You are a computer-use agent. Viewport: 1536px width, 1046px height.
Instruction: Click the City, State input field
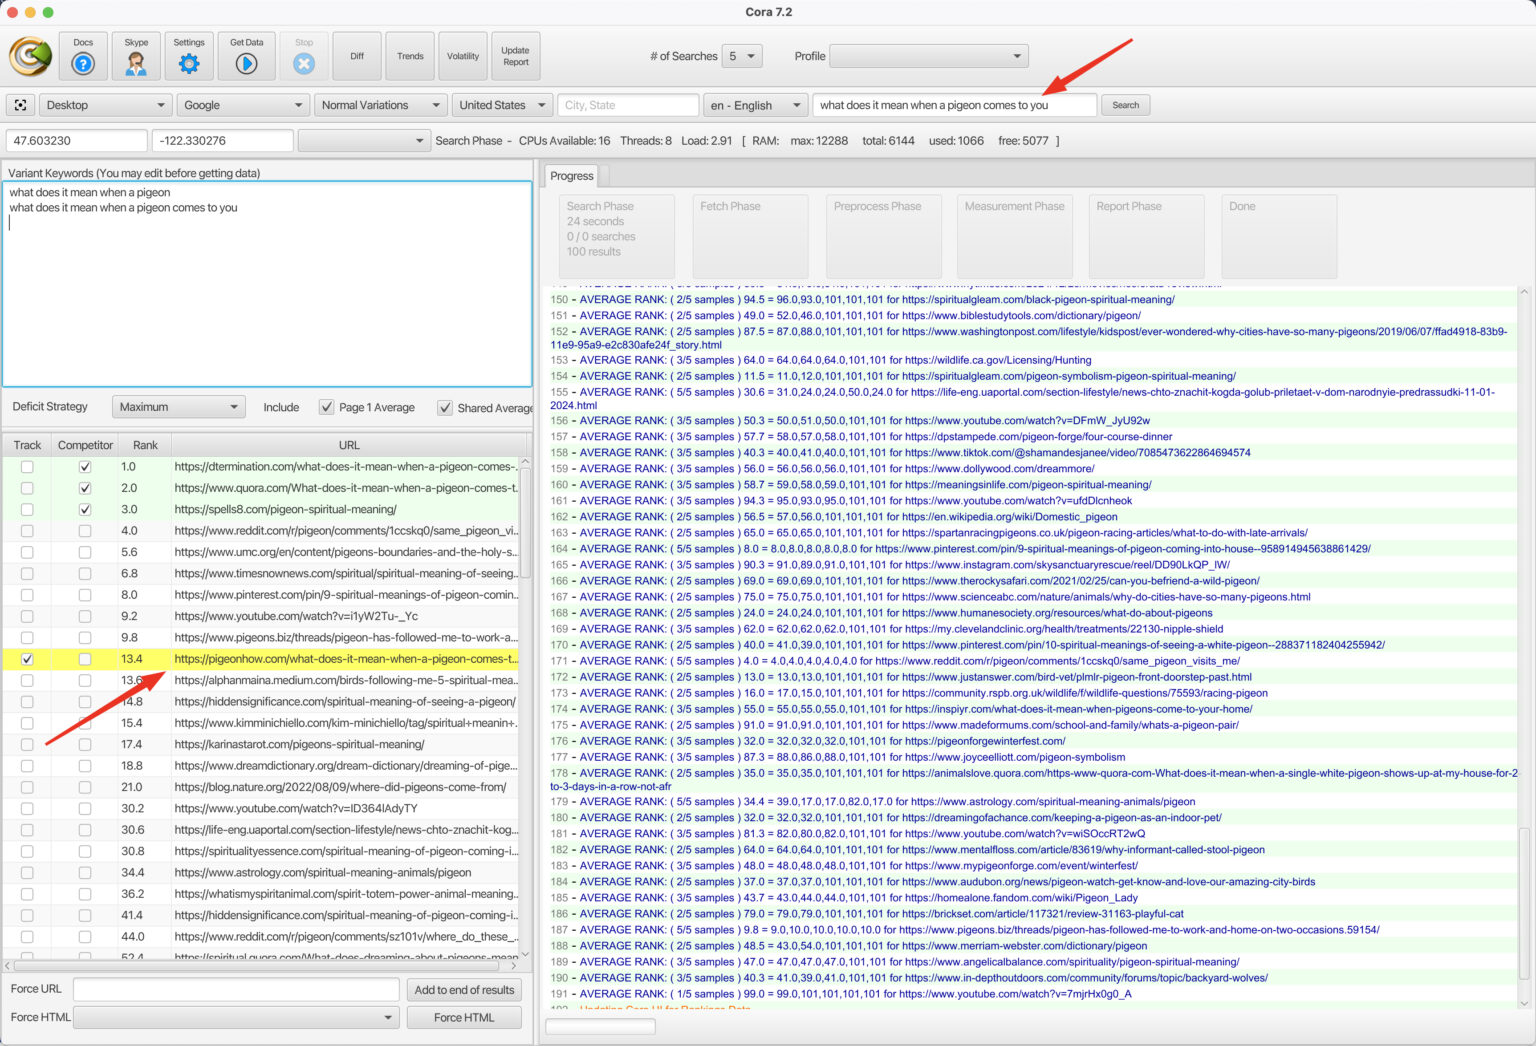628,104
